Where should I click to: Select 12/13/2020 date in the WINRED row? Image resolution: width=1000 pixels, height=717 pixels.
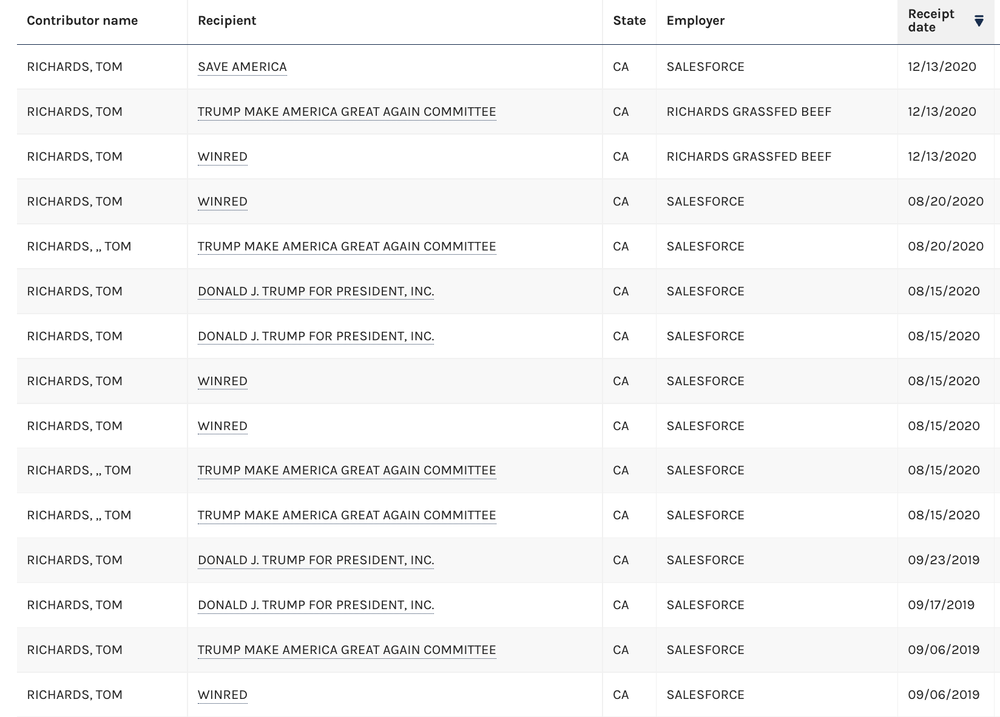point(942,156)
